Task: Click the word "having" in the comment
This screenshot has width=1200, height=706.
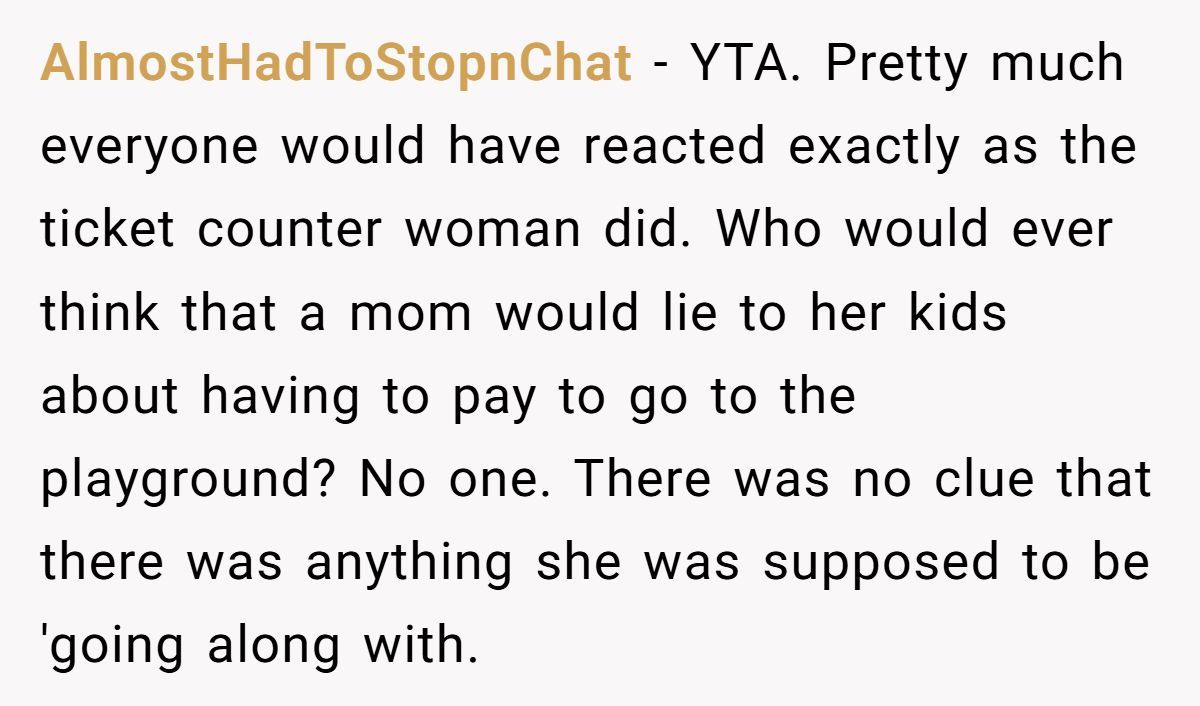Action: tap(279, 396)
